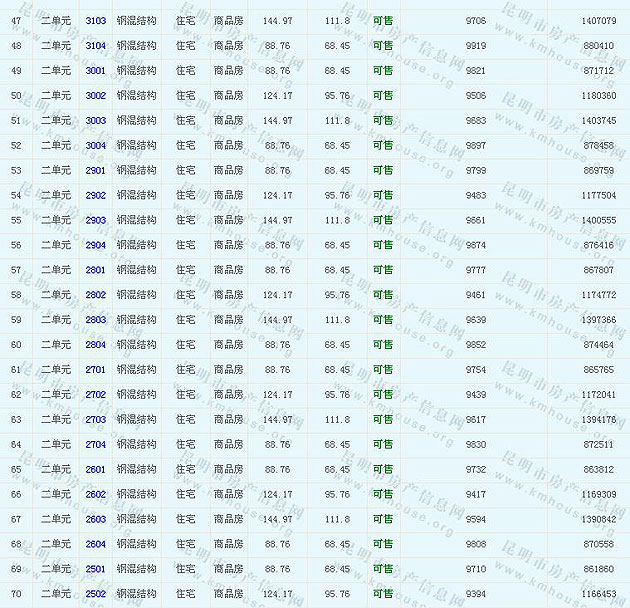Open room 3004 link
Screen dimensions: 630x608
[96, 146]
